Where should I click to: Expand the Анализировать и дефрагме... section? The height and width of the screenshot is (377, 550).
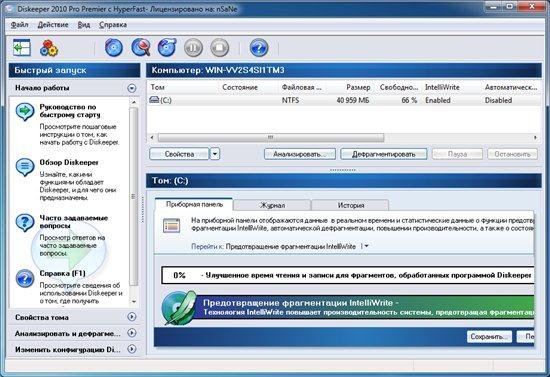pos(132,333)
